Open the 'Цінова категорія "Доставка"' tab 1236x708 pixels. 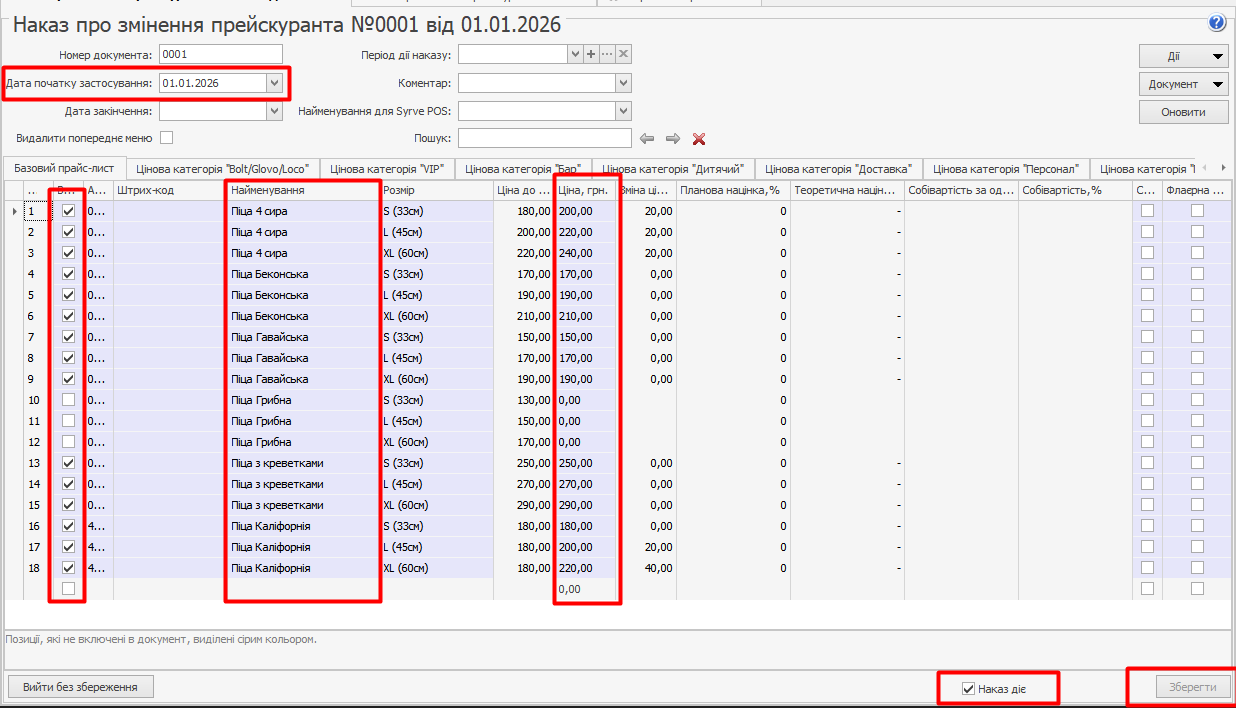click(x=838, y=169)
